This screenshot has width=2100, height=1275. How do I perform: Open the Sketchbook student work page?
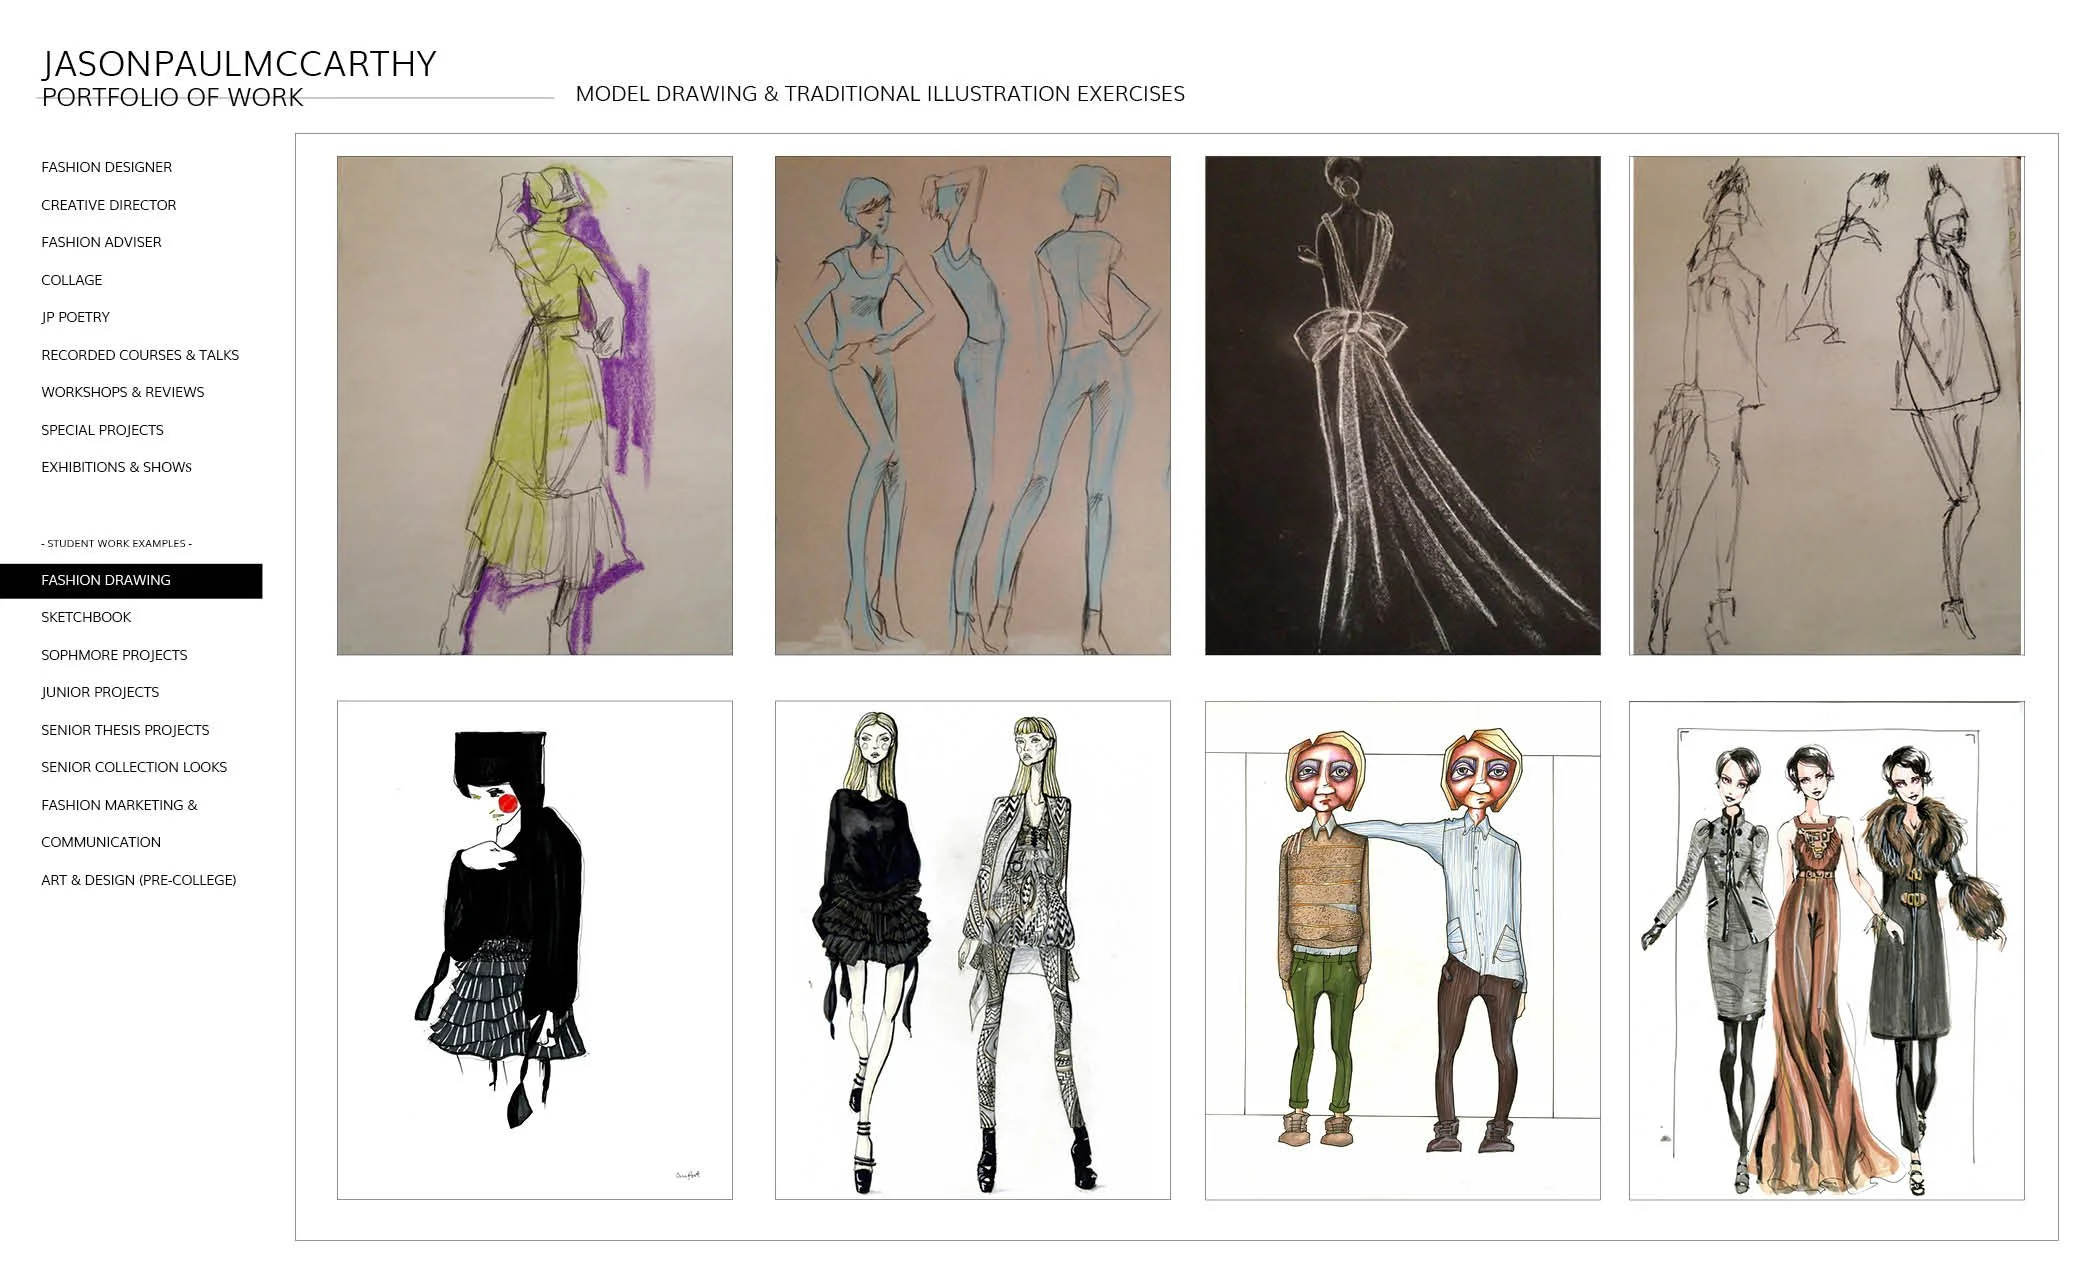point(86,617)
